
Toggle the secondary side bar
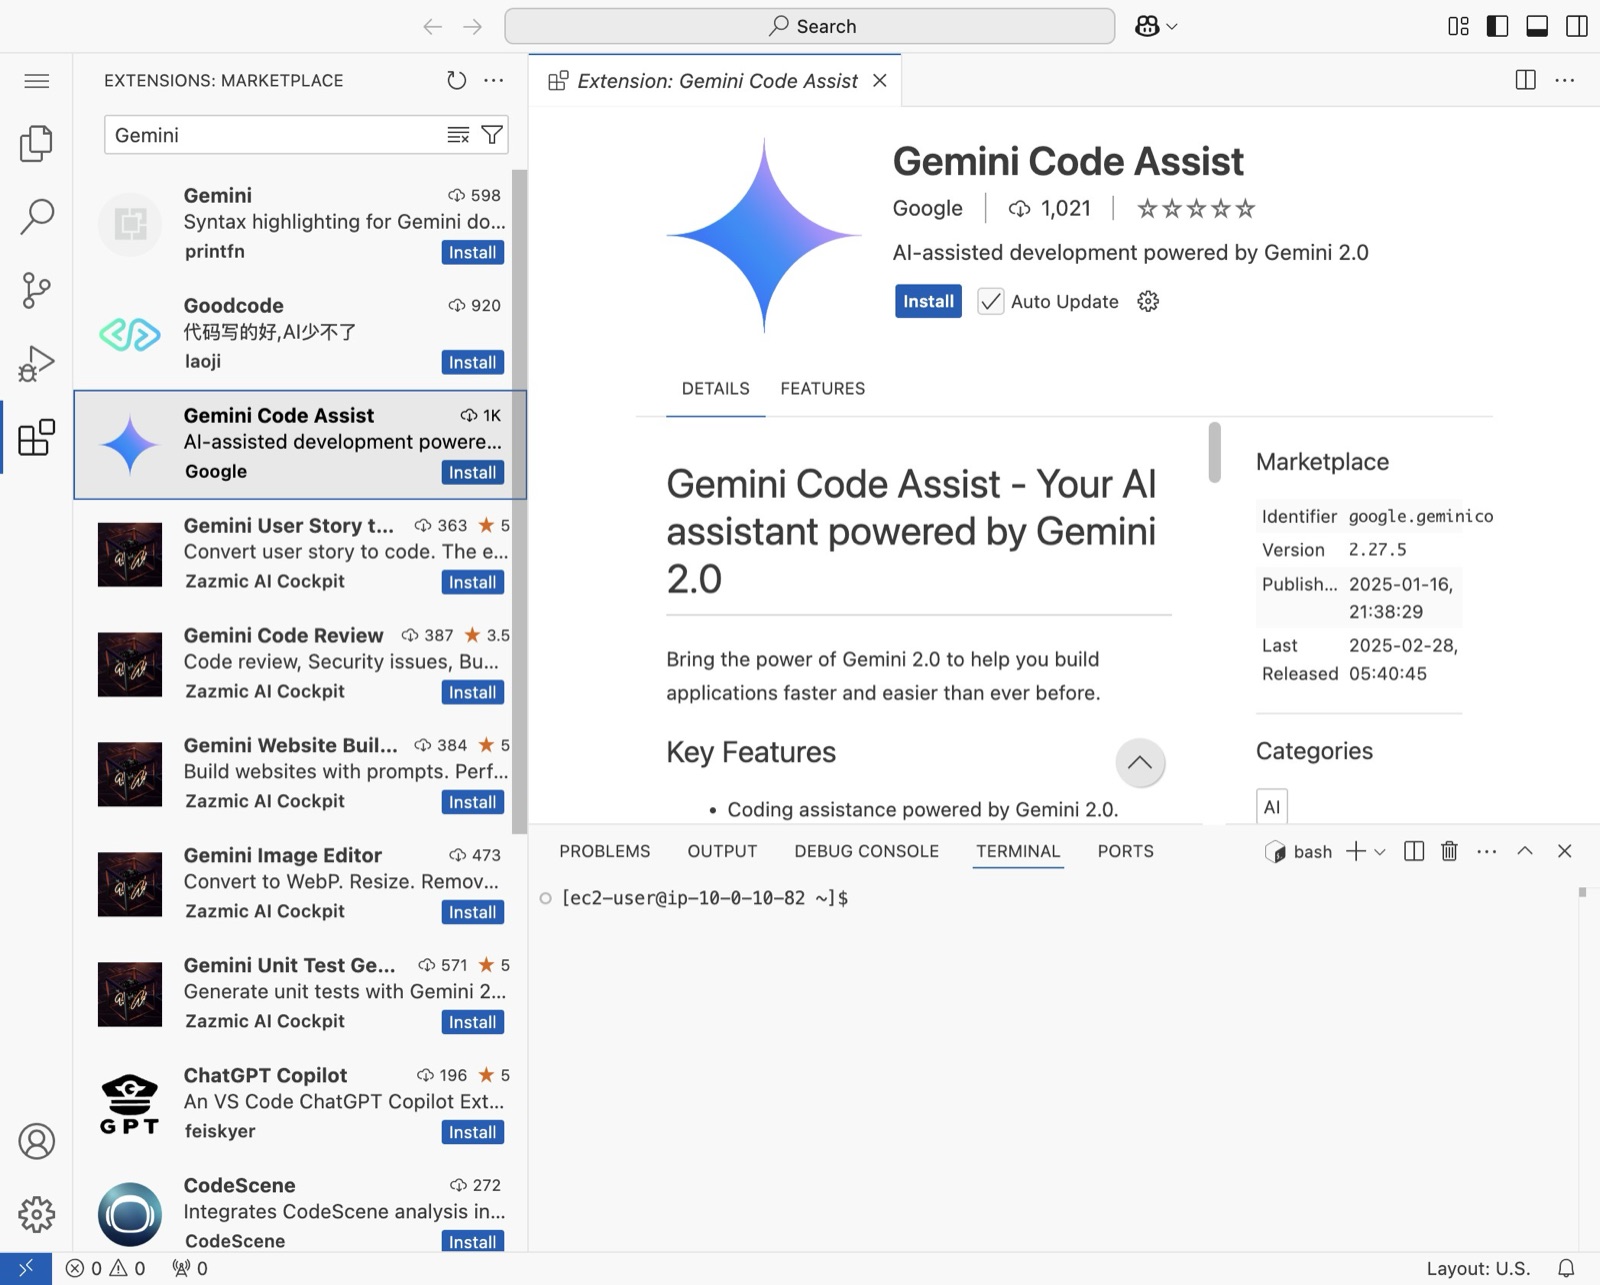(x=1577, y=26)
